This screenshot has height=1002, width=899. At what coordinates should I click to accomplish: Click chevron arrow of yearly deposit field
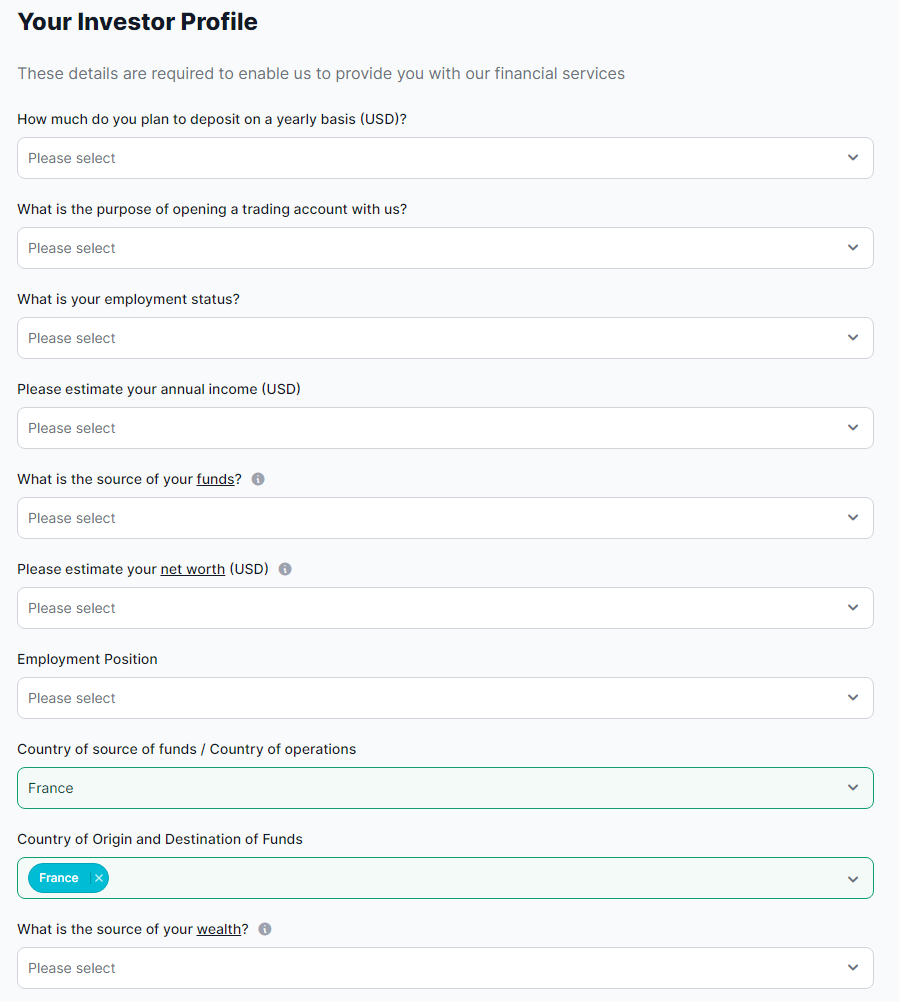(x=853, y=158)
